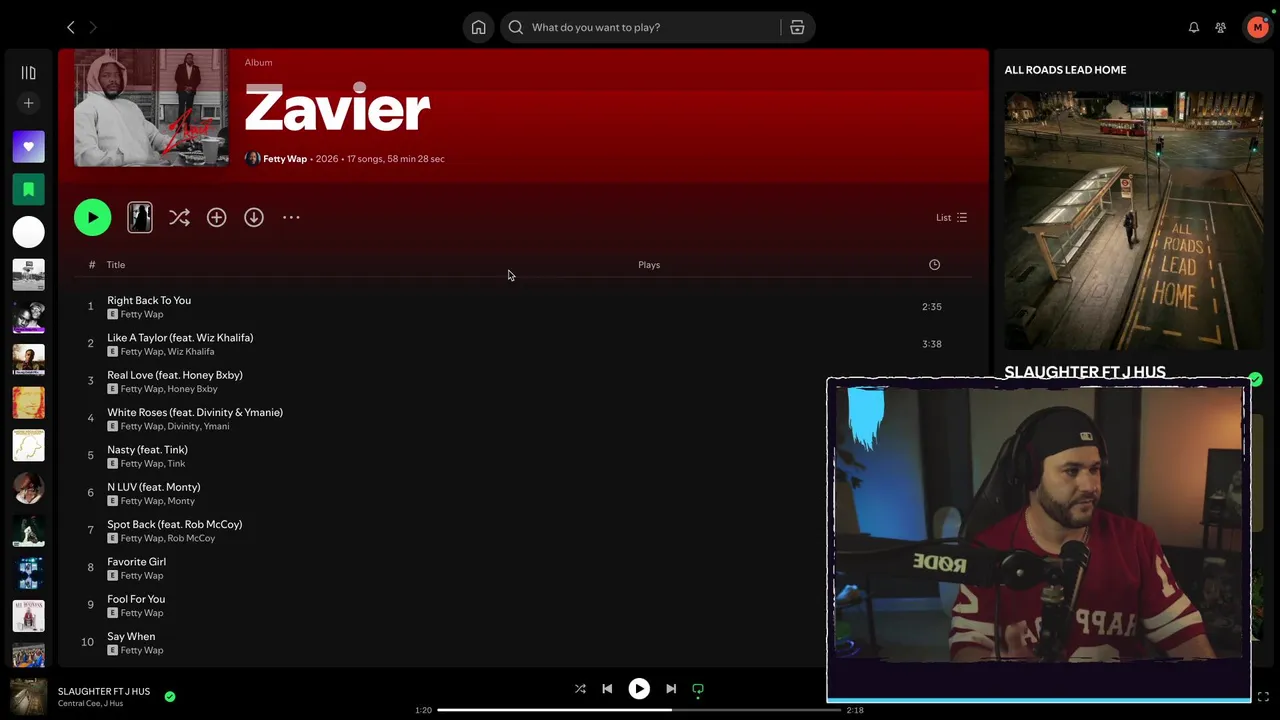Screen dimensions: 1280x720
Task: Click the search magnifier icon
Action: click(516, 27)
